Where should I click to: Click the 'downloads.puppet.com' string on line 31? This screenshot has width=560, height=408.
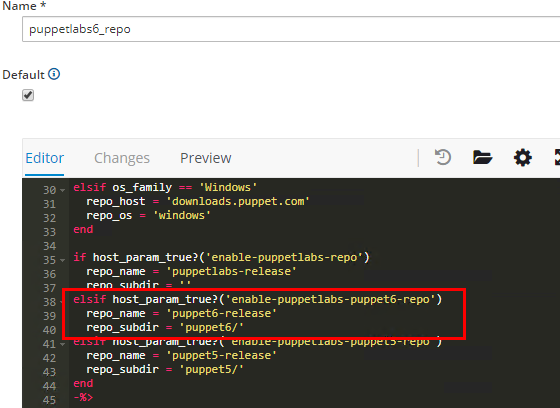[238, 201]
